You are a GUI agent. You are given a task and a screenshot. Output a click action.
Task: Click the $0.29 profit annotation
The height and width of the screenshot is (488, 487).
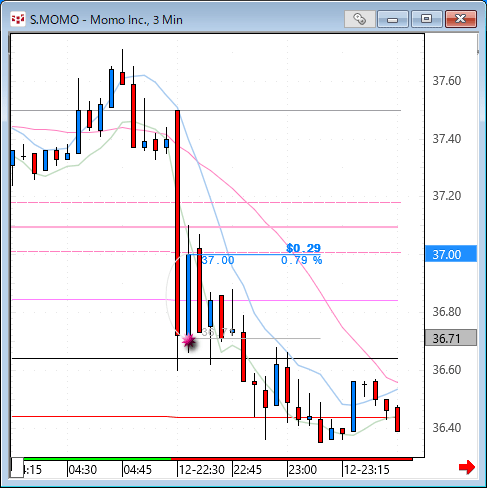point(303,248)
